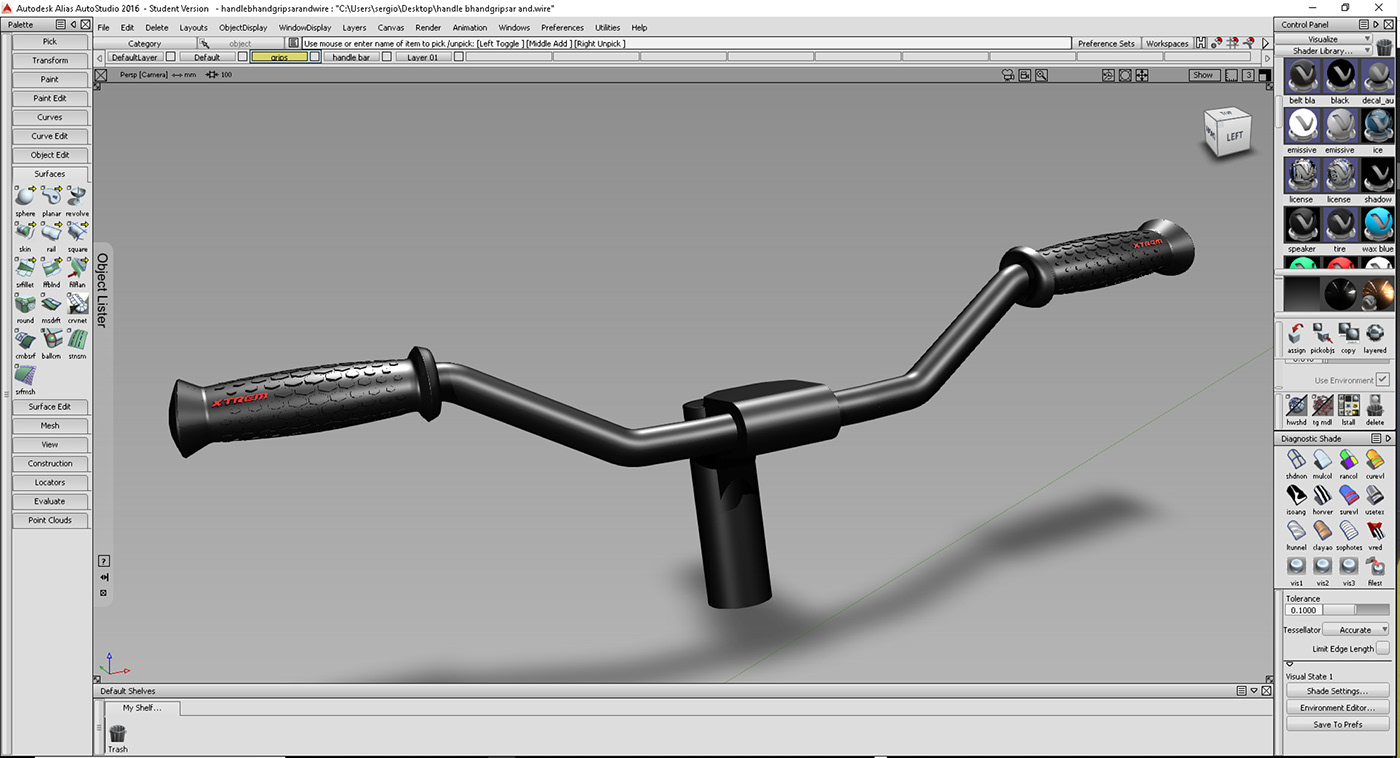Open the Render menu
Viewport: 1400px width, 758px height.
coord(428,28)
